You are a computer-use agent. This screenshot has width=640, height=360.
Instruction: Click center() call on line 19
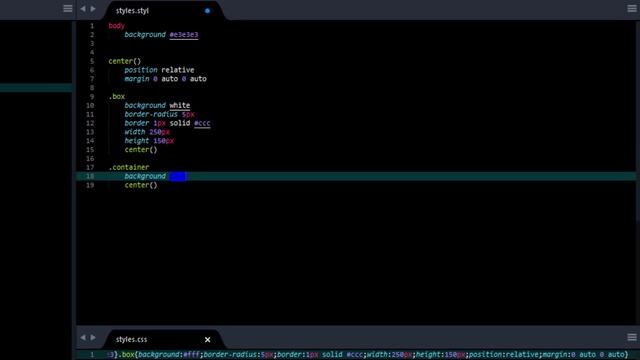[x=141, y=185]
